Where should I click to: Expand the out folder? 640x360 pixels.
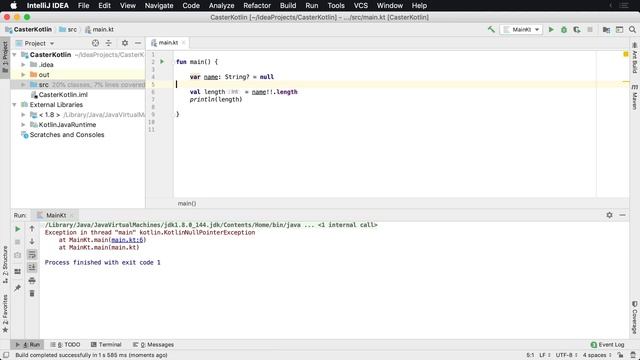[x=23, y=75]
